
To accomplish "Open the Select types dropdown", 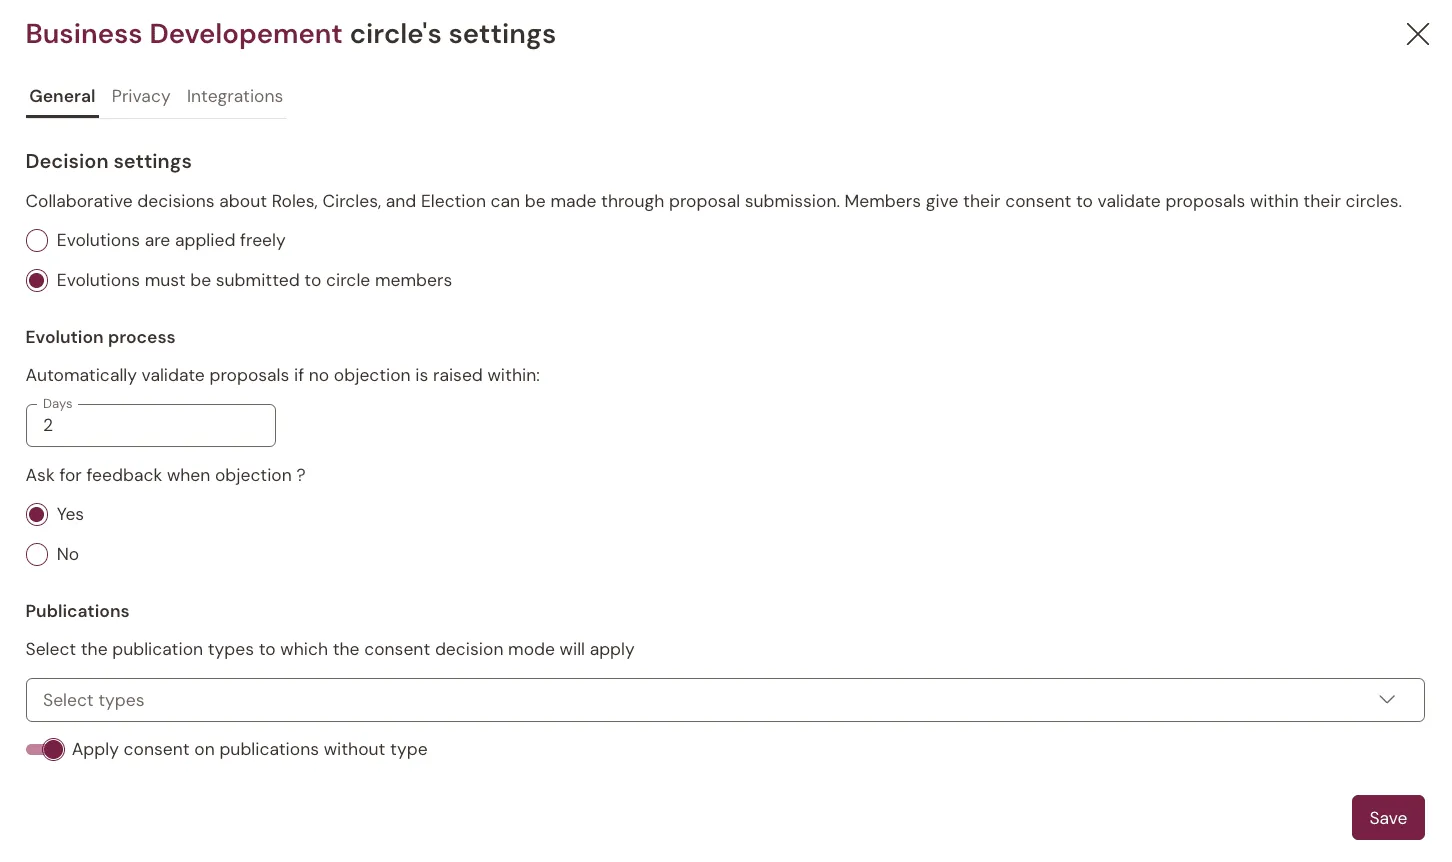I will pos(725,700).
